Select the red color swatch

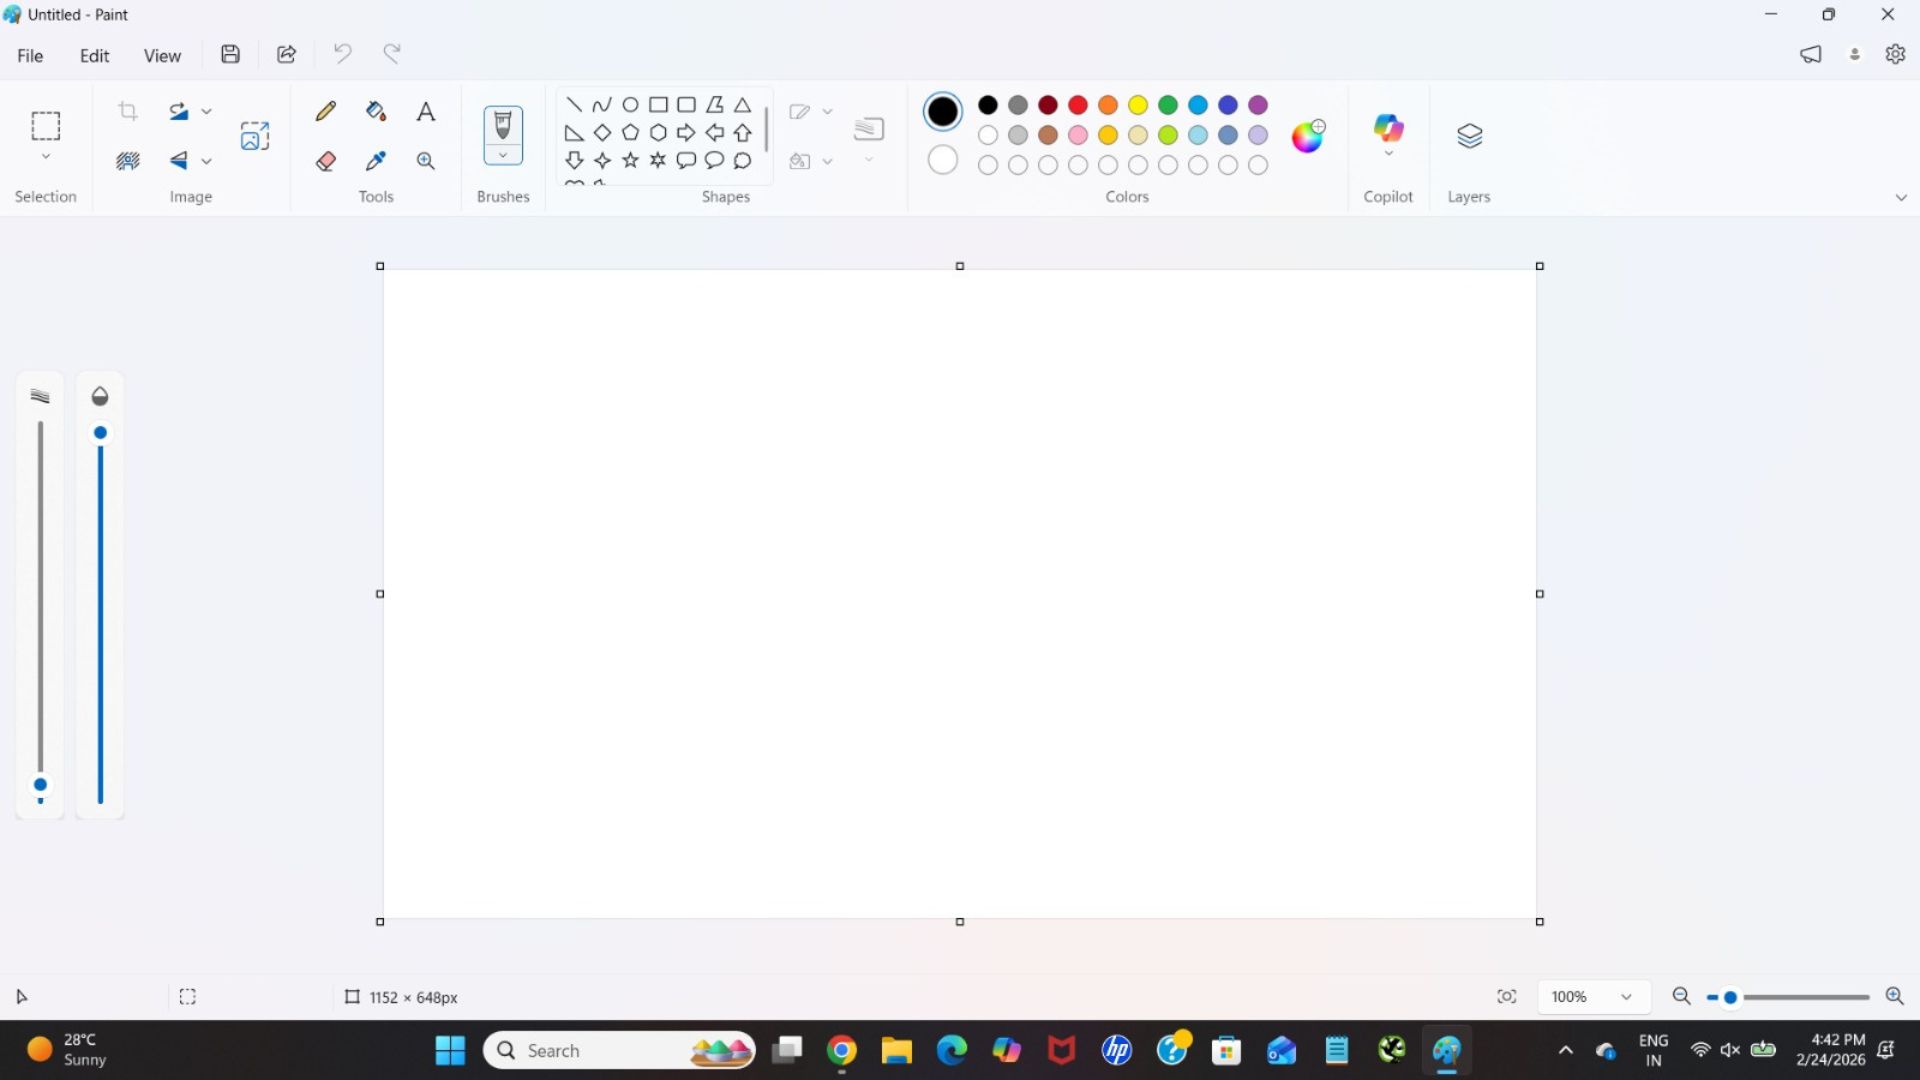(1078, 105)
